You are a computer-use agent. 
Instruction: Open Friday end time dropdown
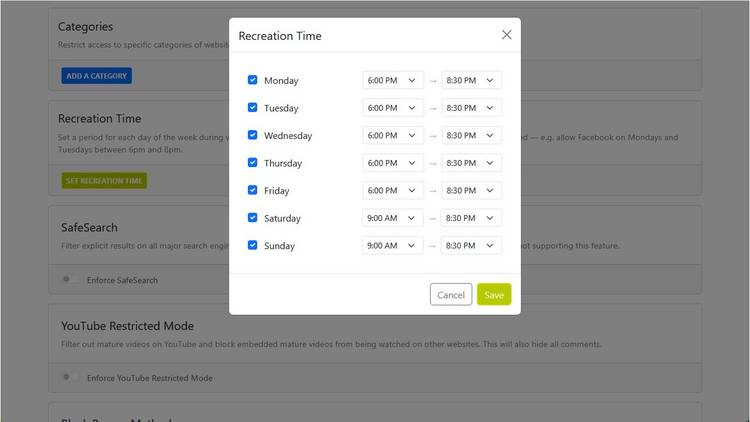(471, 190)
